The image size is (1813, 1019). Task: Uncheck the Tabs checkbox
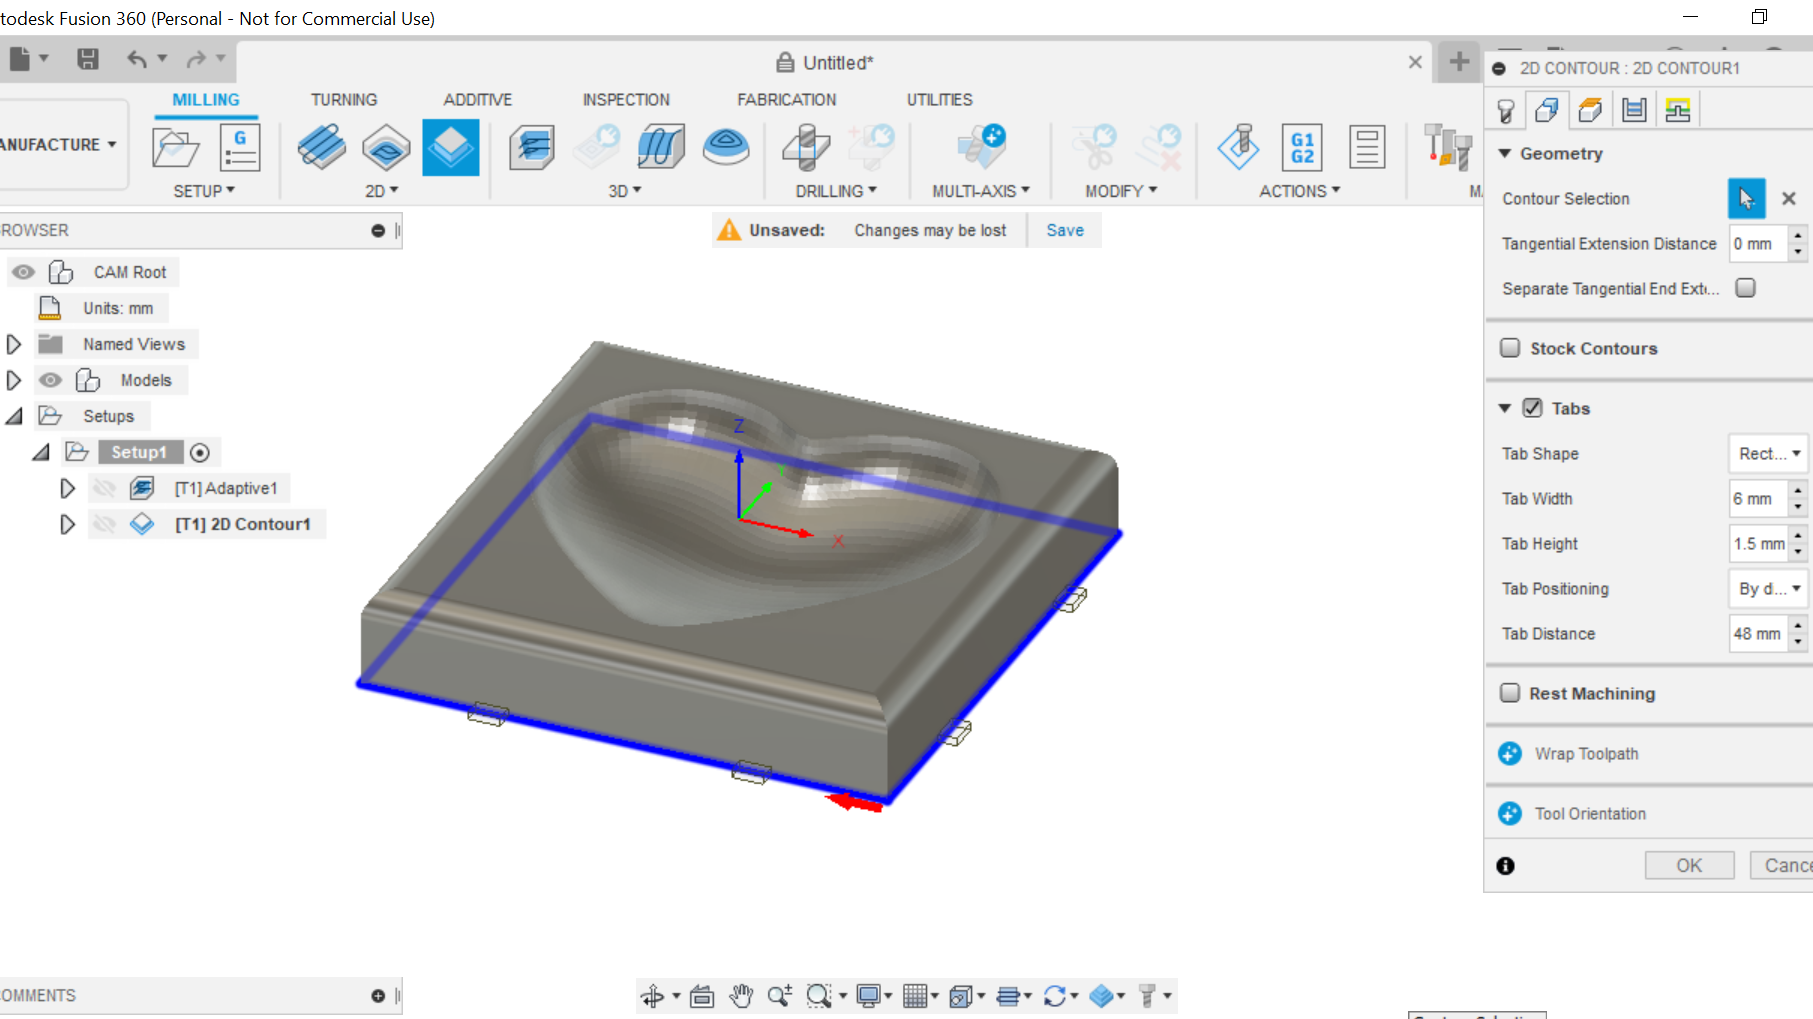(1532, 408)
